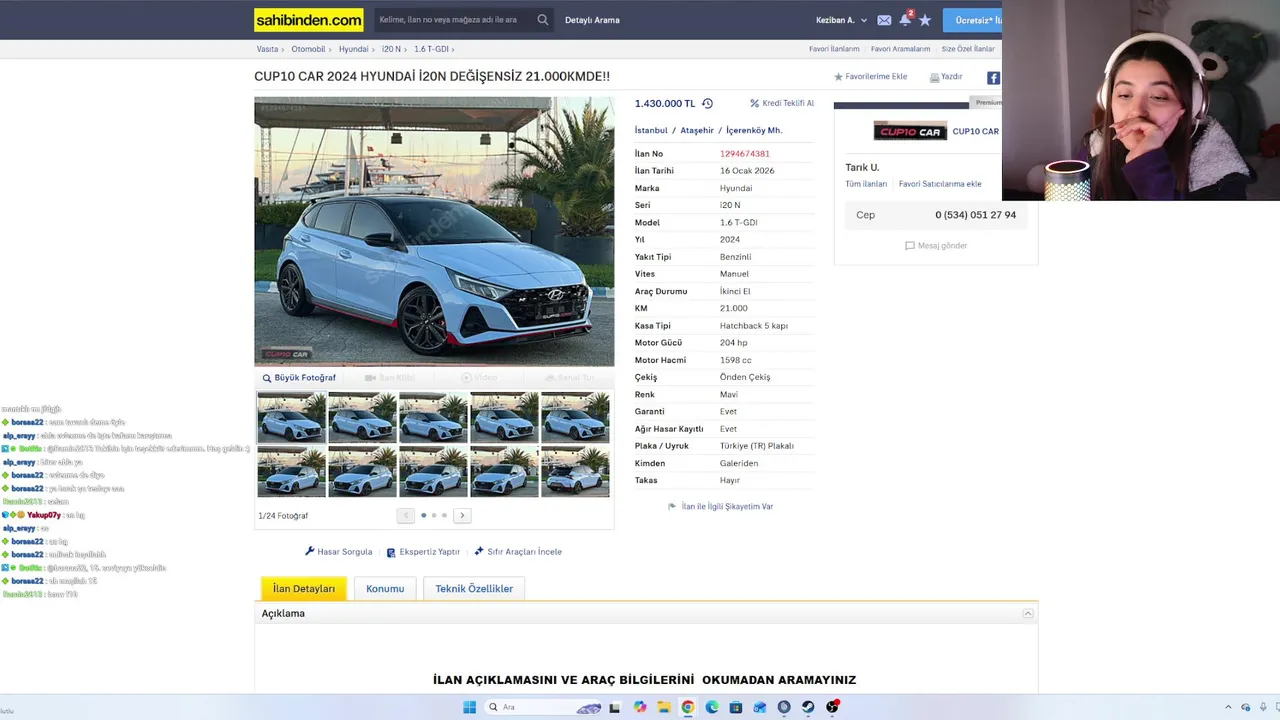Select İlan Detayları tab
Image resolution: width=1280 pixels, height=720 pixels.
[x=304, y=588]
